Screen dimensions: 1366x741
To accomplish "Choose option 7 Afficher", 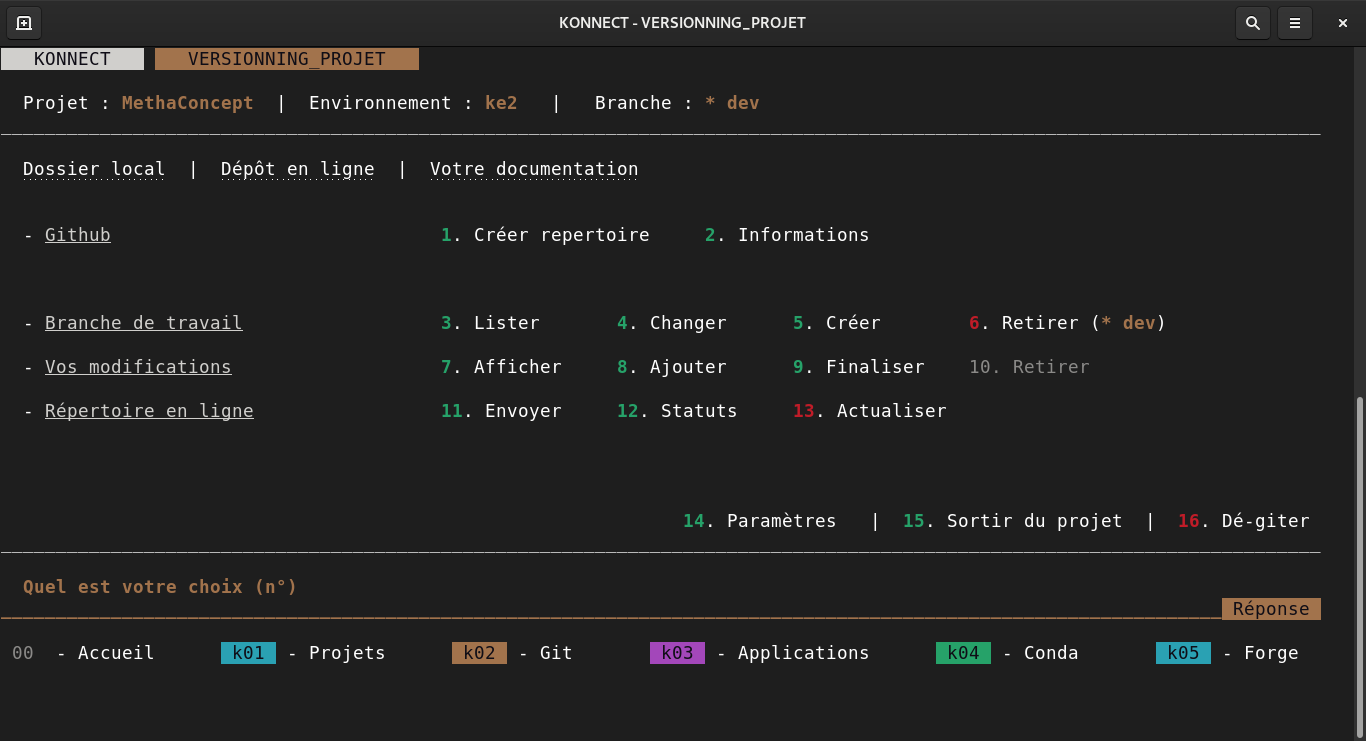I will (x=501, y=367).
